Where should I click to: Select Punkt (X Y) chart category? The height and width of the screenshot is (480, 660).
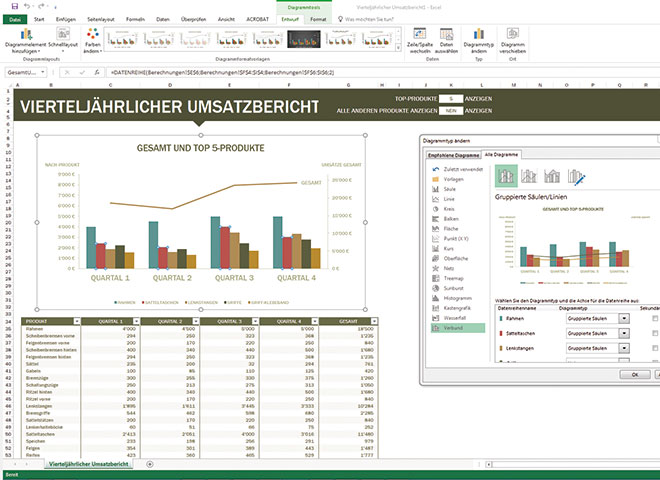tap(450, 239)
